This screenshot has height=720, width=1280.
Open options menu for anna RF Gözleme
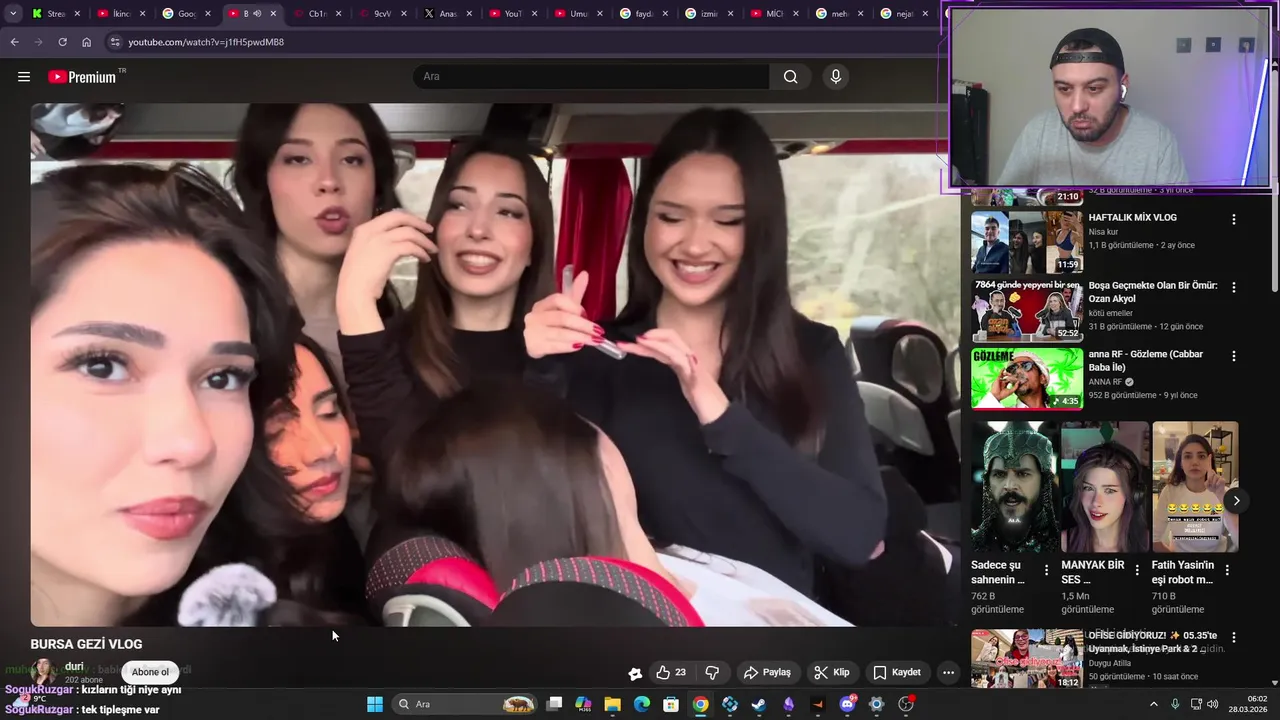pos(1233,356)
